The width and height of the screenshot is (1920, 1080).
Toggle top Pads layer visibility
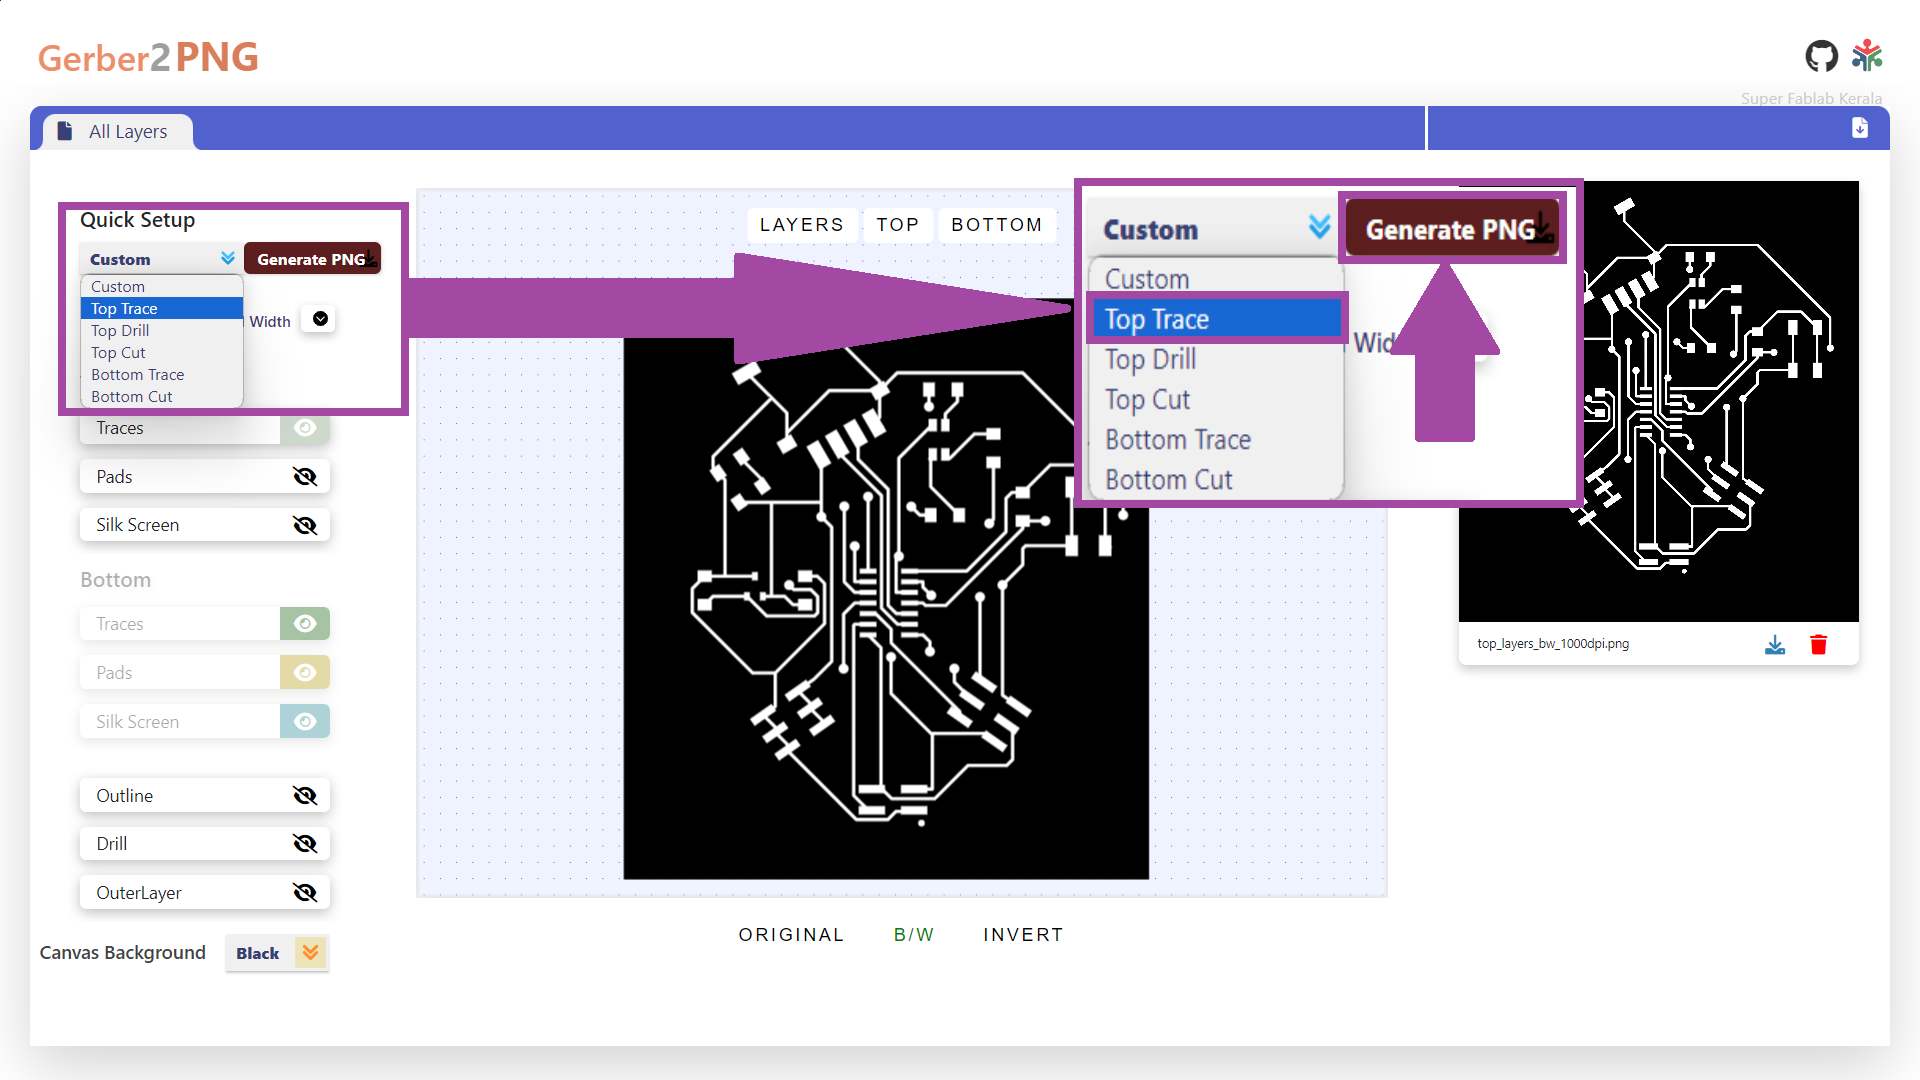point(305,477)
